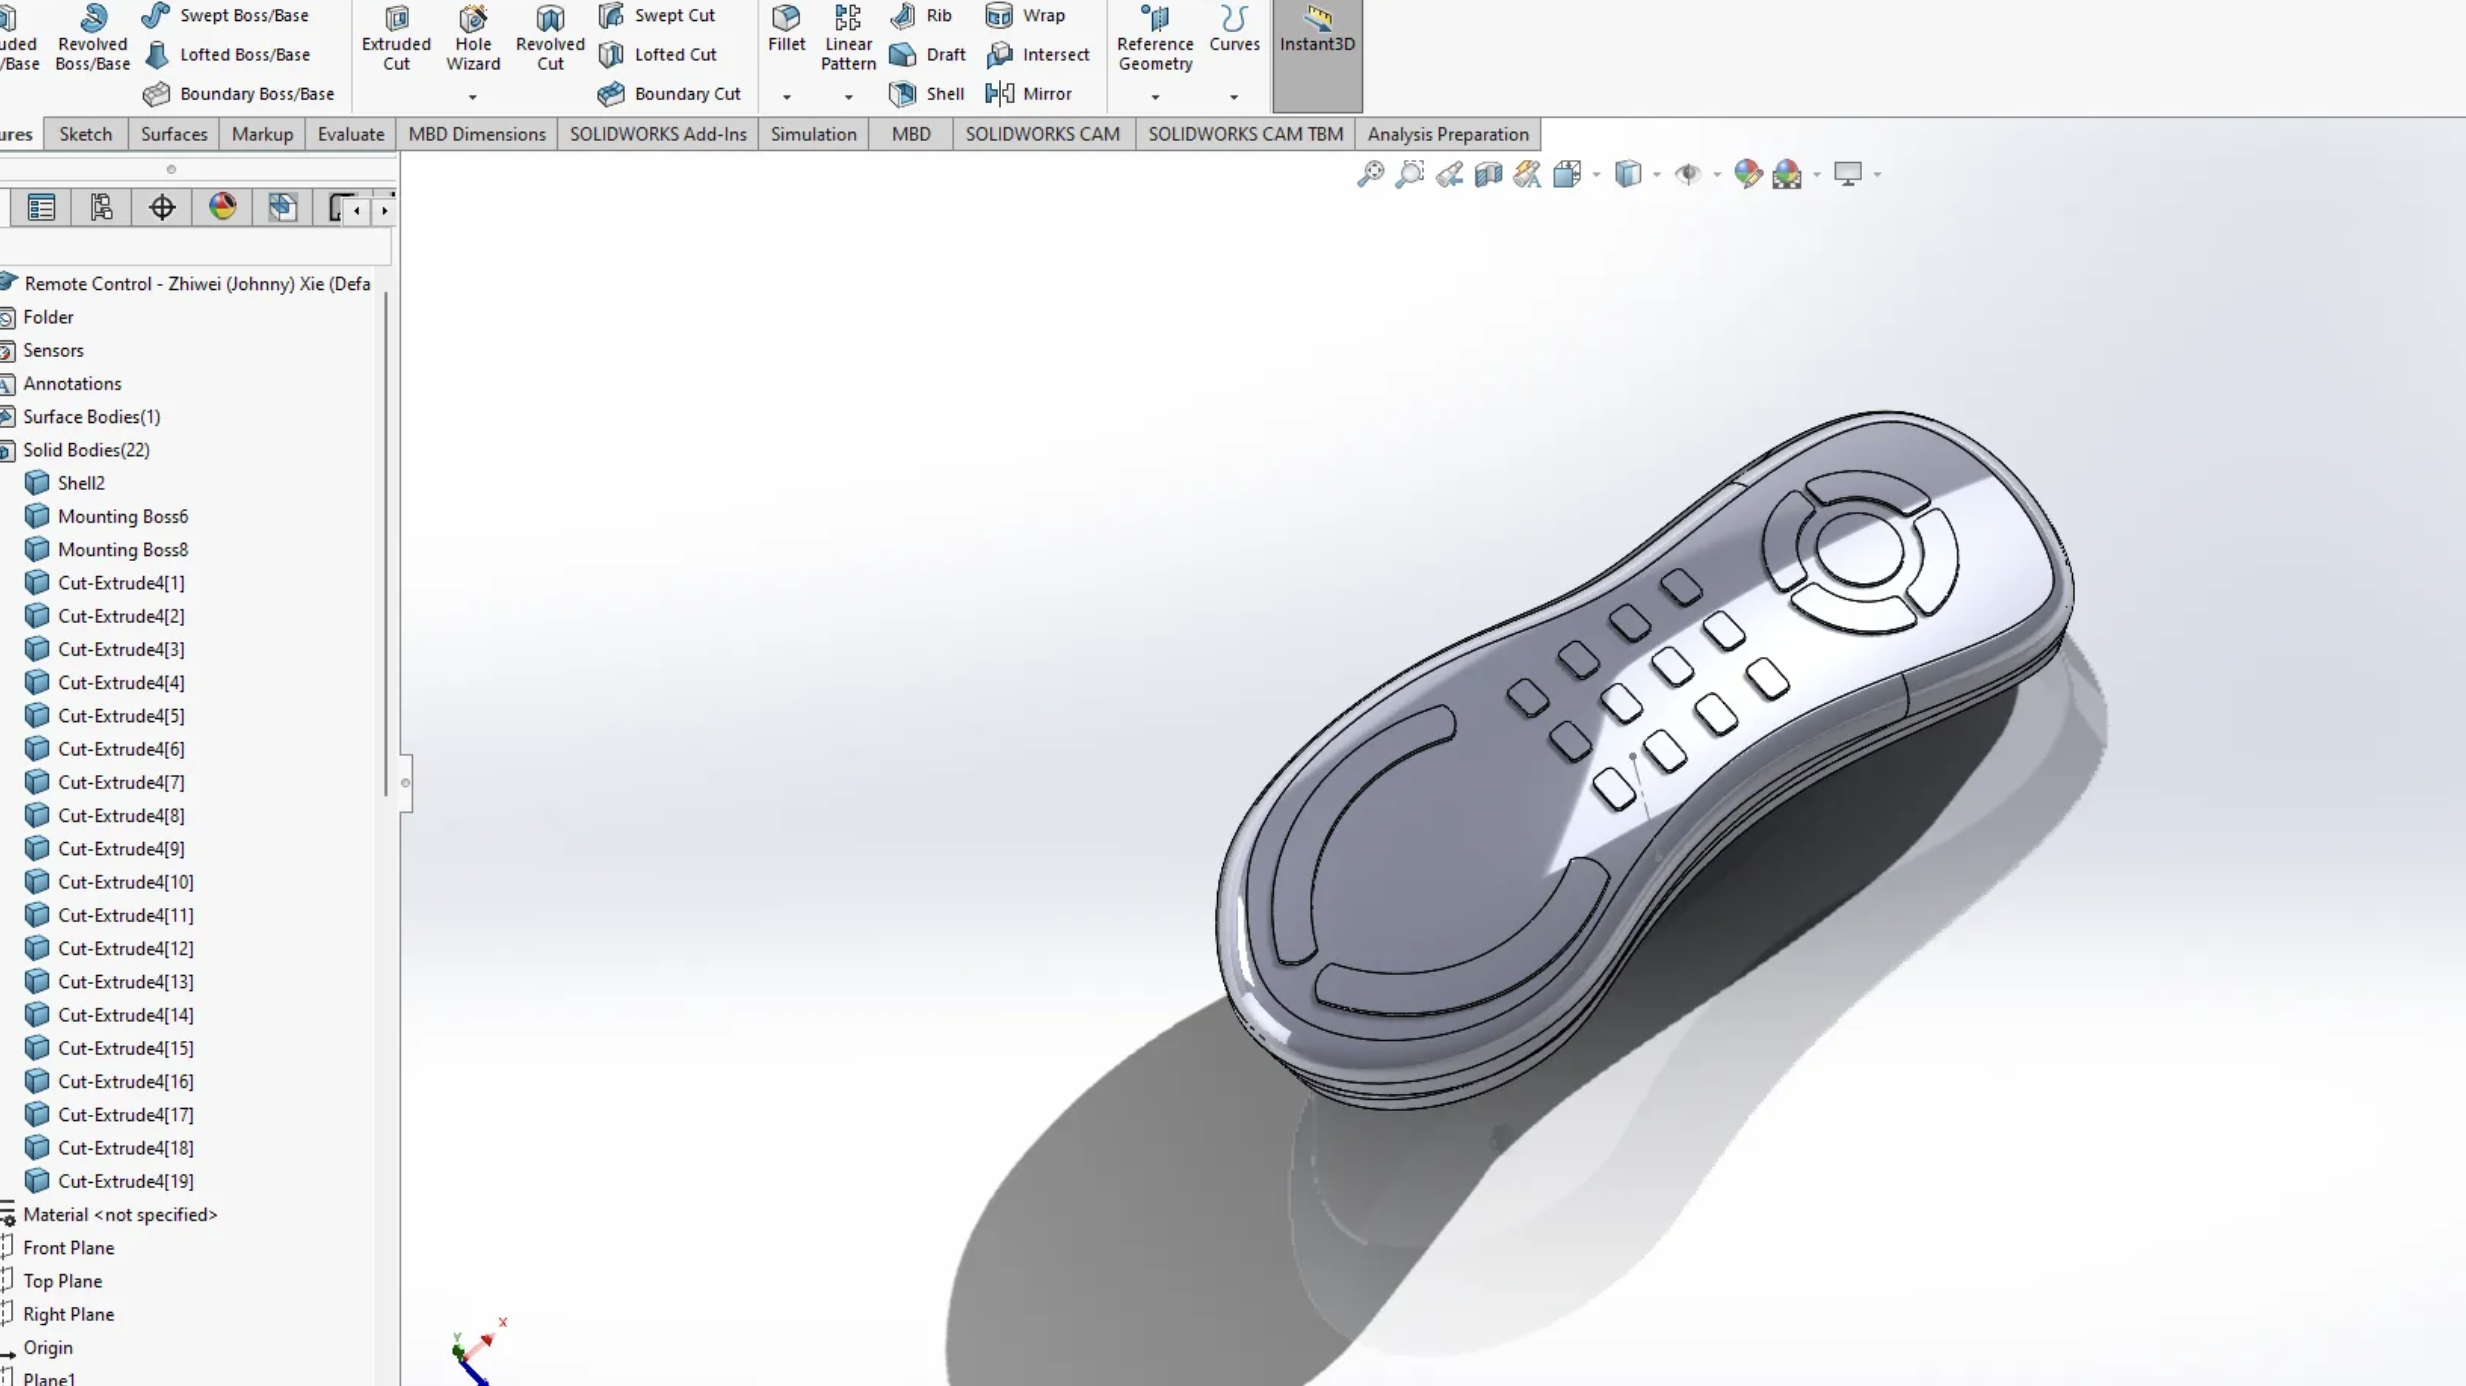
Task: Click the Mirror feature icon
Action: click(1029, 93)
